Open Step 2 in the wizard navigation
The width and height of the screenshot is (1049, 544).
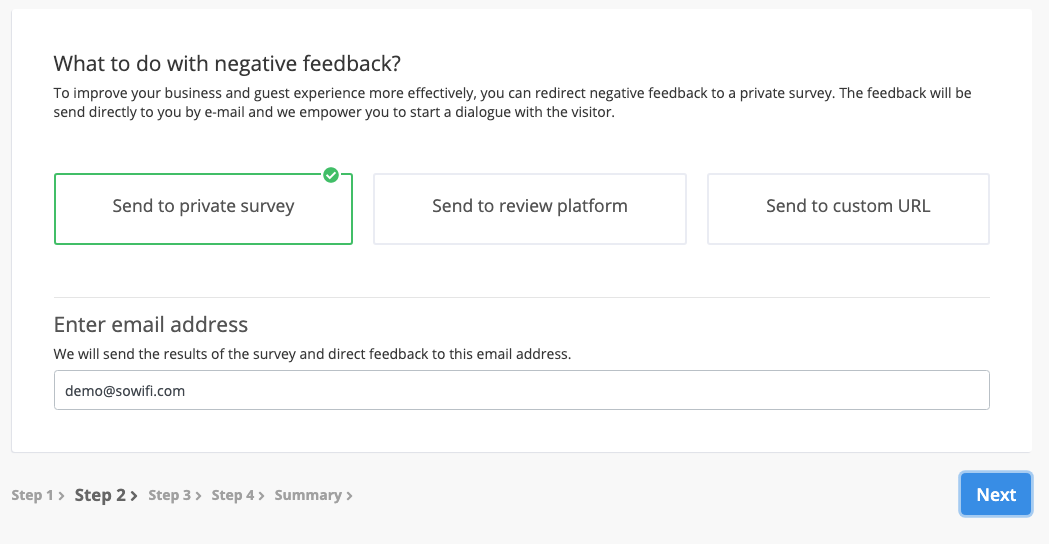pos(100,495)
